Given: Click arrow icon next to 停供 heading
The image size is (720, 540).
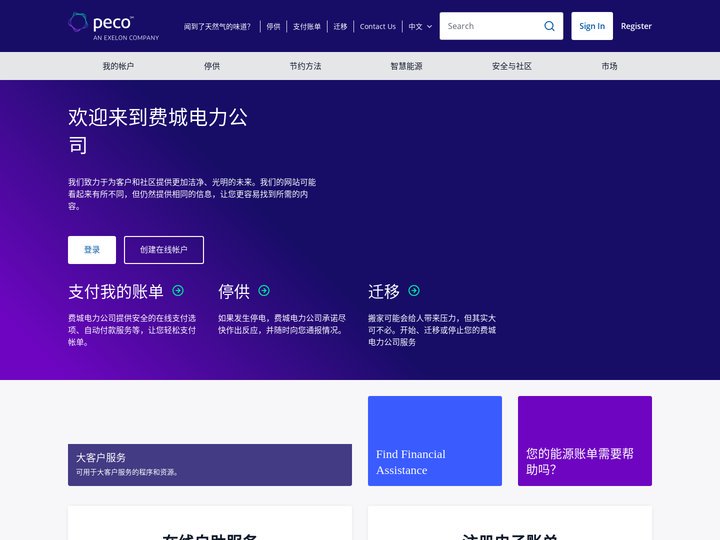Looking at the screenshot, I should pos(264,291).
